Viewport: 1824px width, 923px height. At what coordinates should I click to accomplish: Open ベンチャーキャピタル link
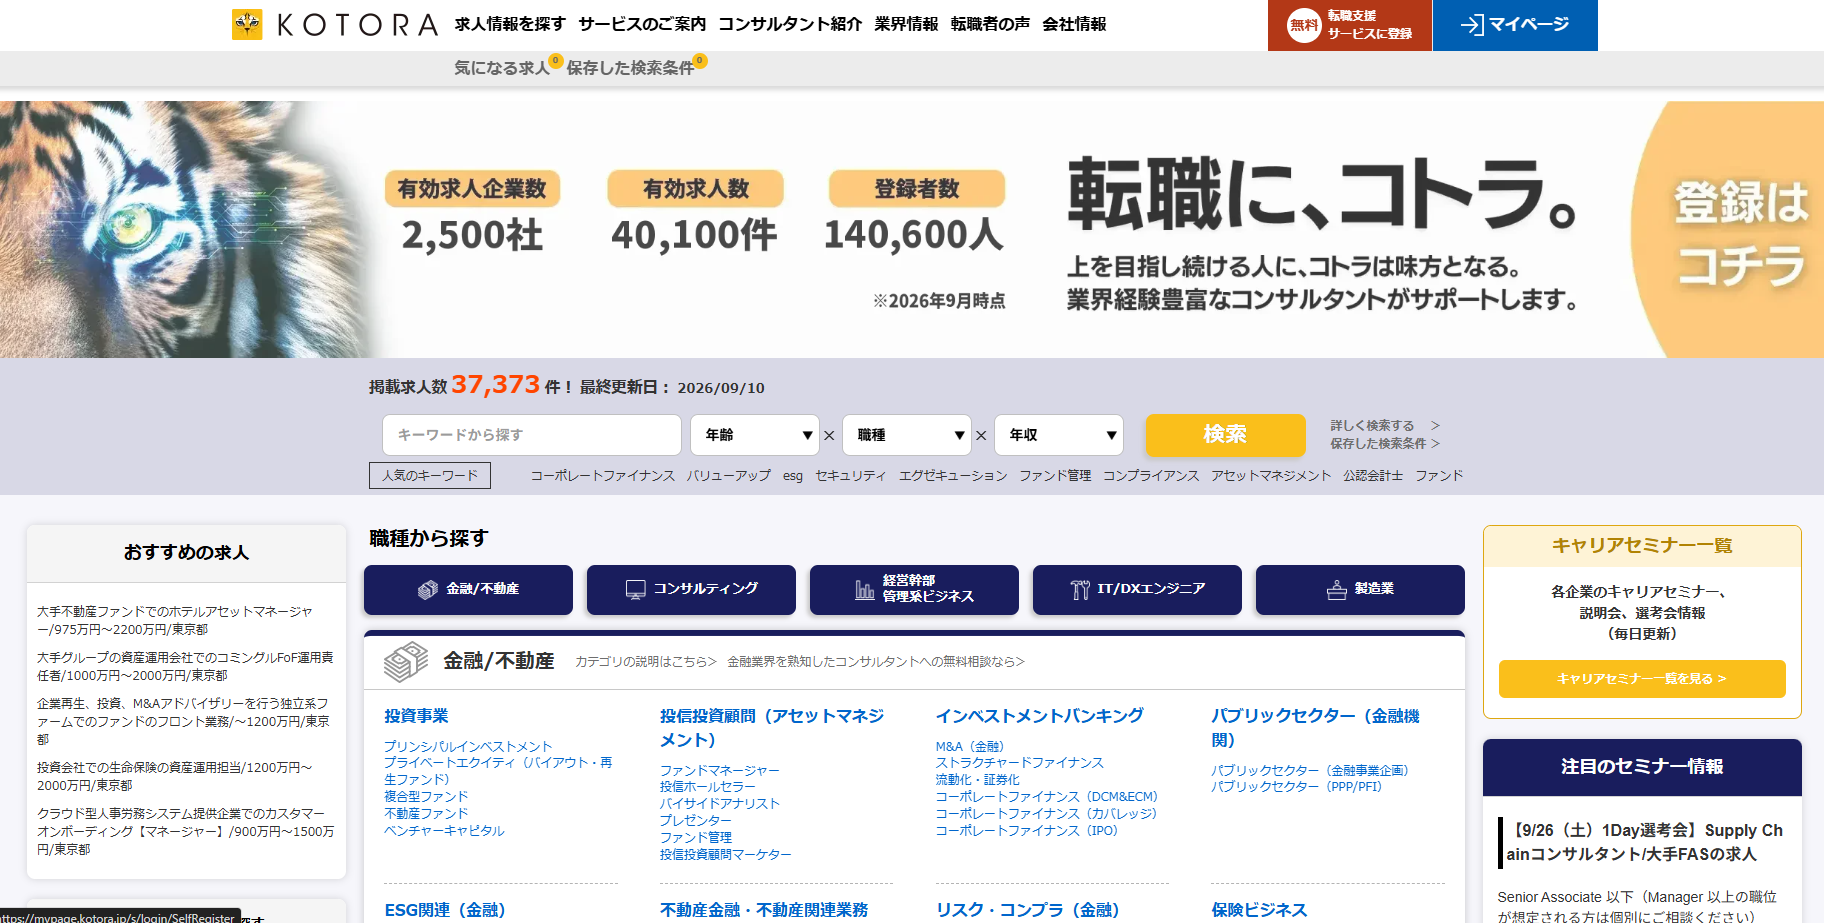(x=444, y=831)
